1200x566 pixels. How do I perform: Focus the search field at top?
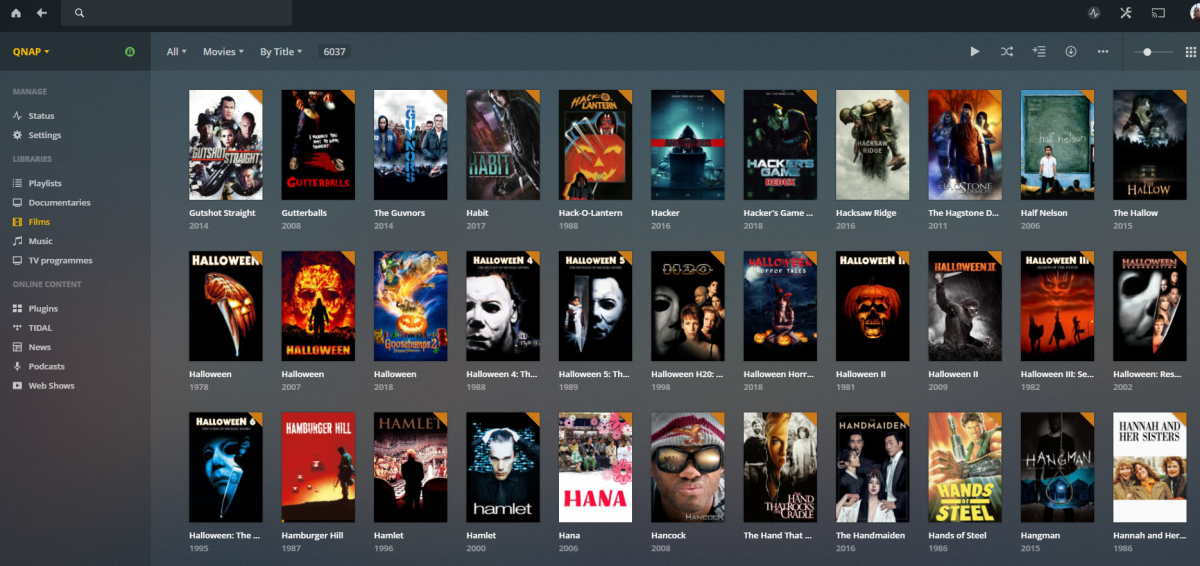click(x=176, y=13)
